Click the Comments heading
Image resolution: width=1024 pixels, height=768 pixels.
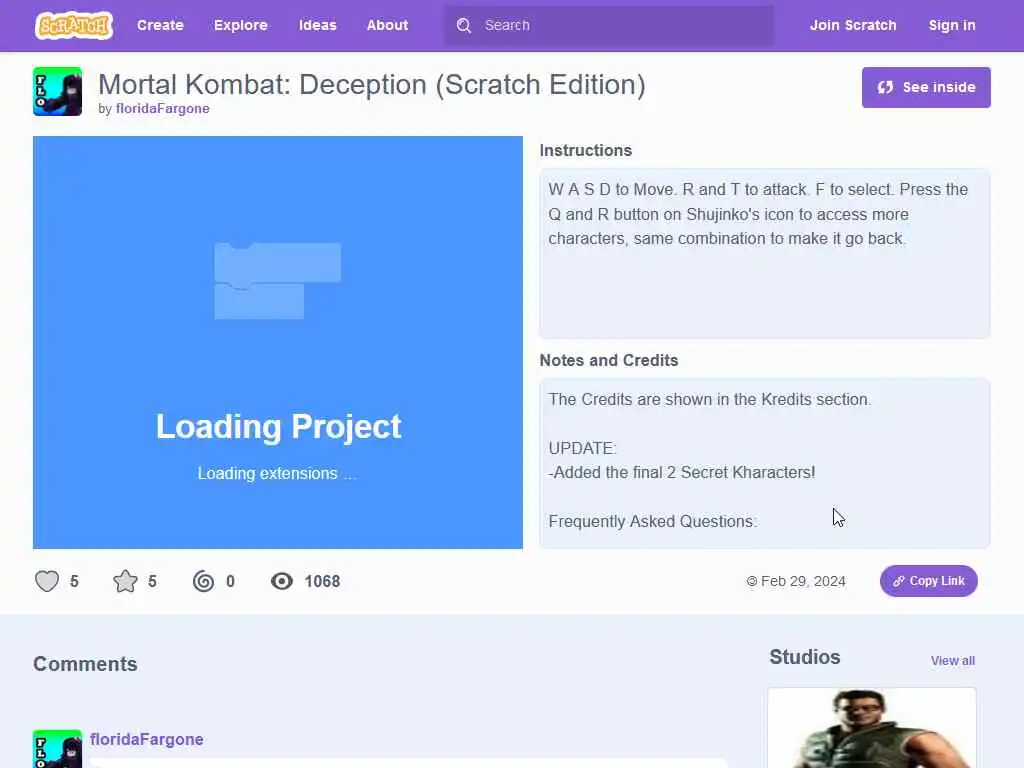tap(86, 664)
